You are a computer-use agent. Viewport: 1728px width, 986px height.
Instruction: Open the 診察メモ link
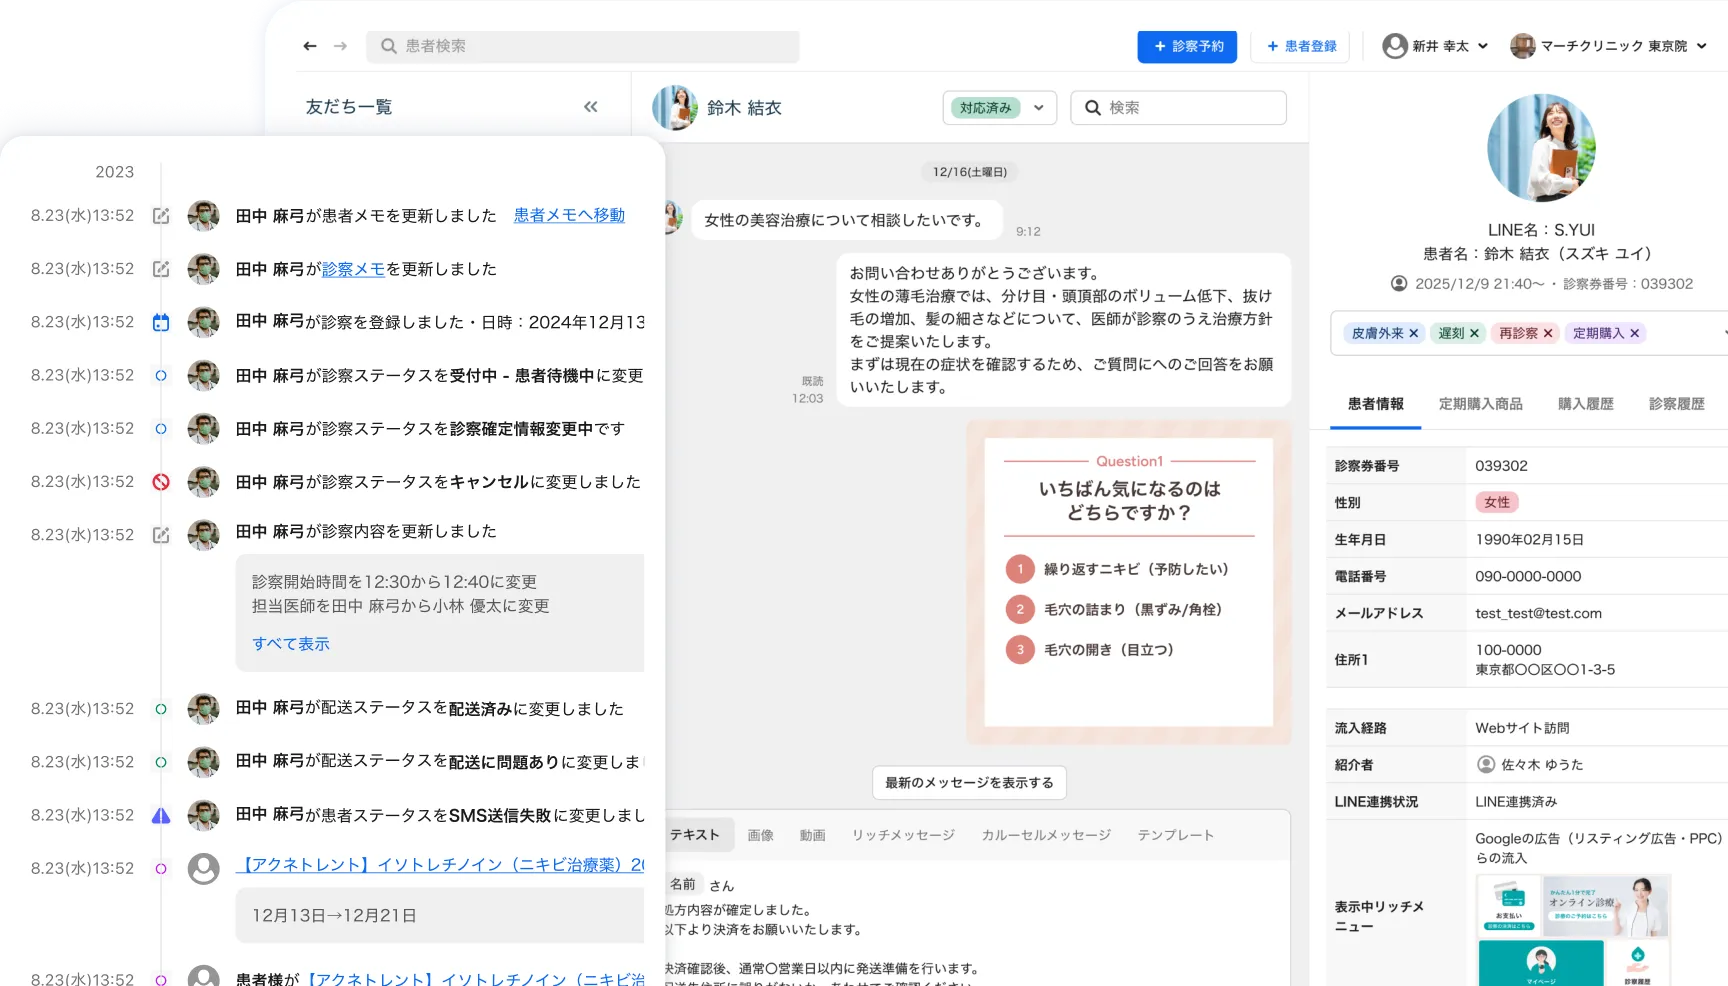tap(353, 269)
